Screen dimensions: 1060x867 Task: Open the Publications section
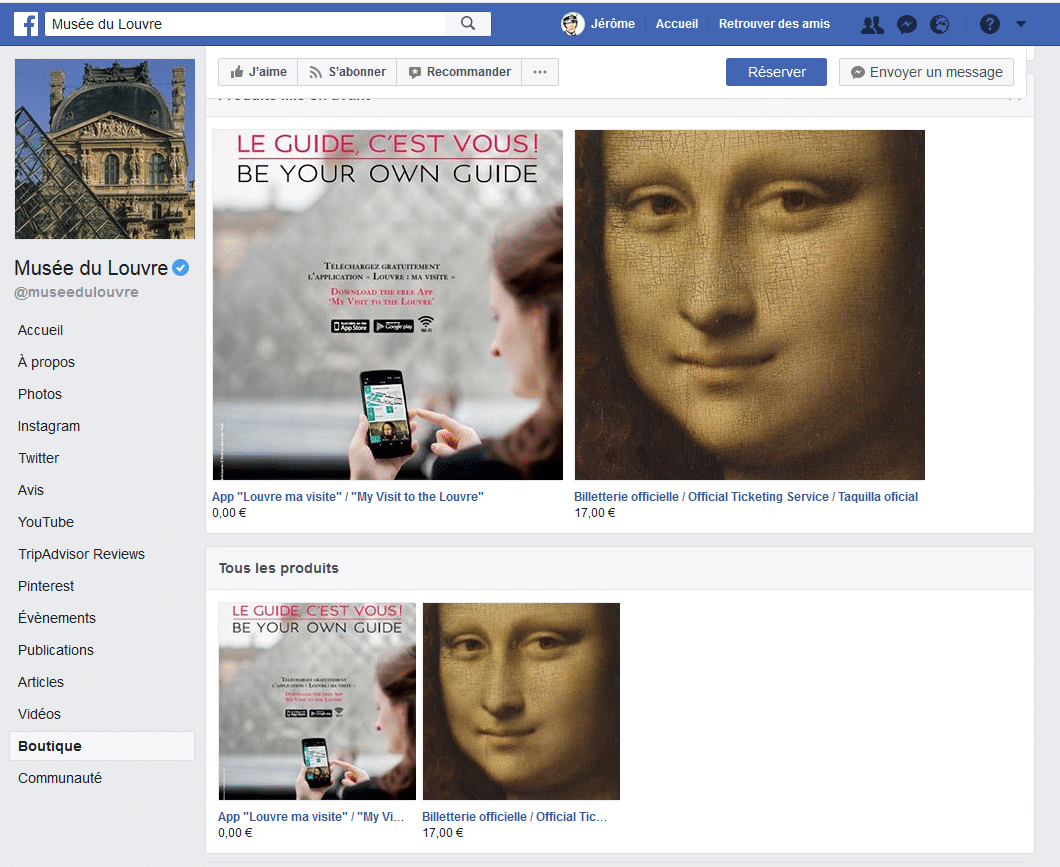(x=56, y=650)
